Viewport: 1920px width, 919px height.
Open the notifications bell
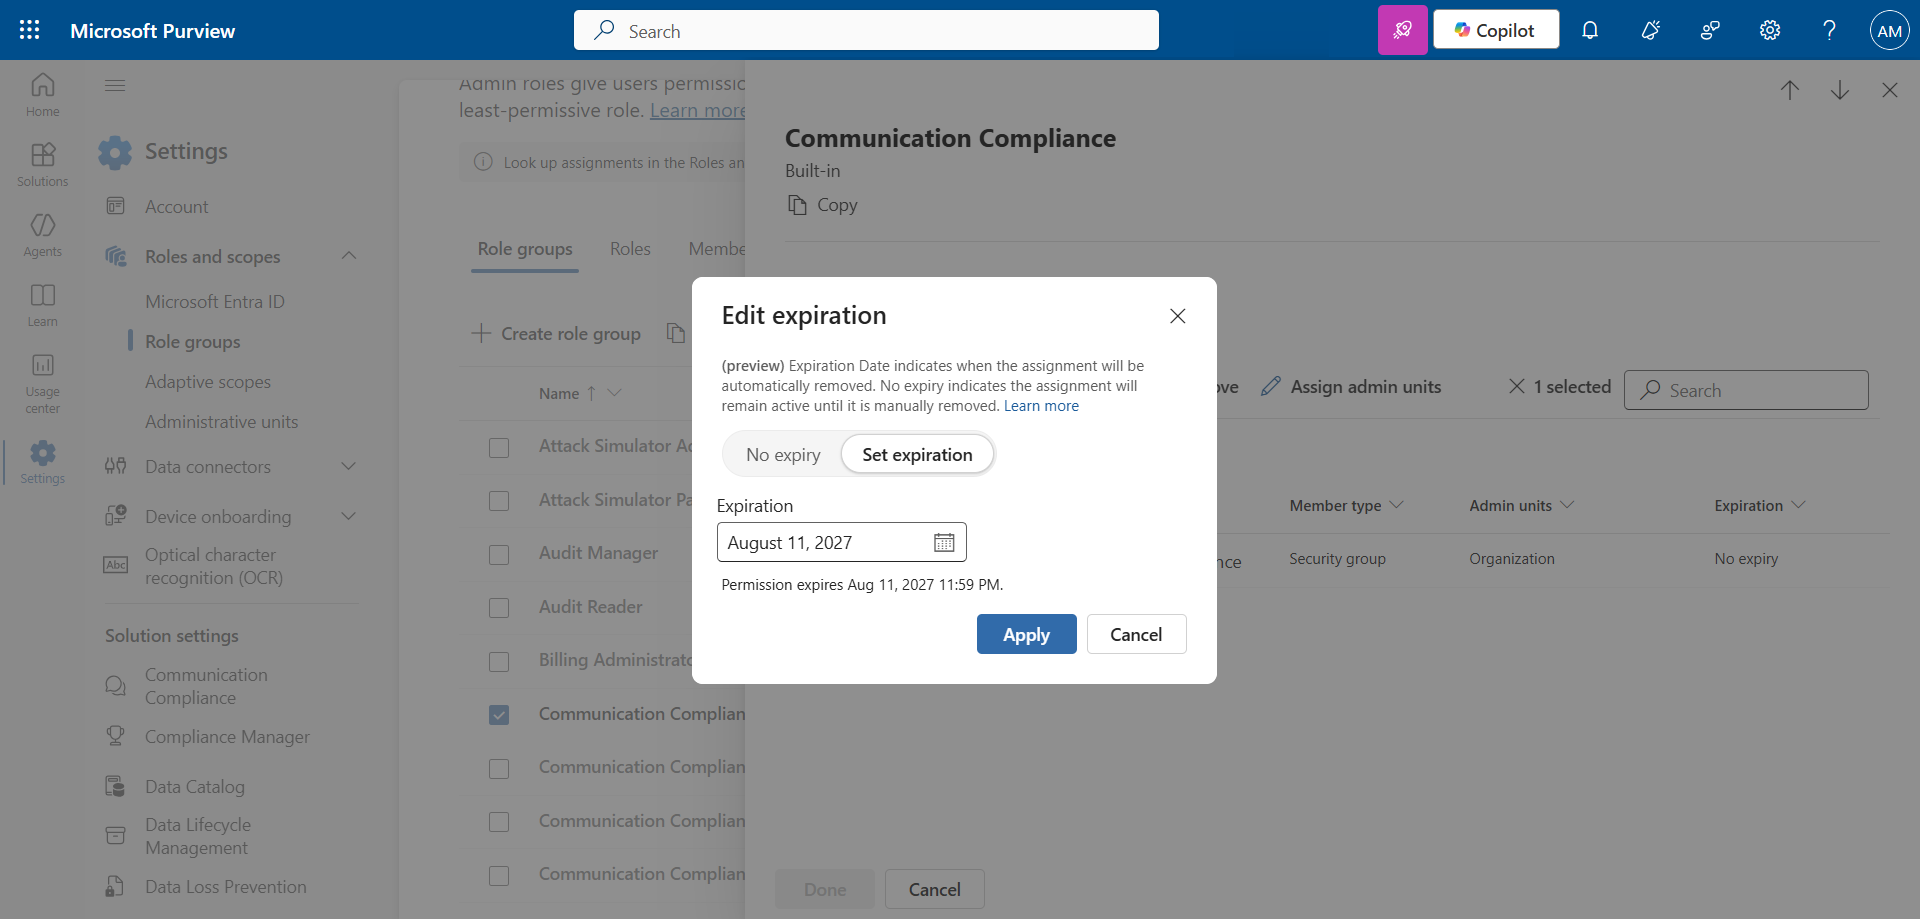point(1590,30)
